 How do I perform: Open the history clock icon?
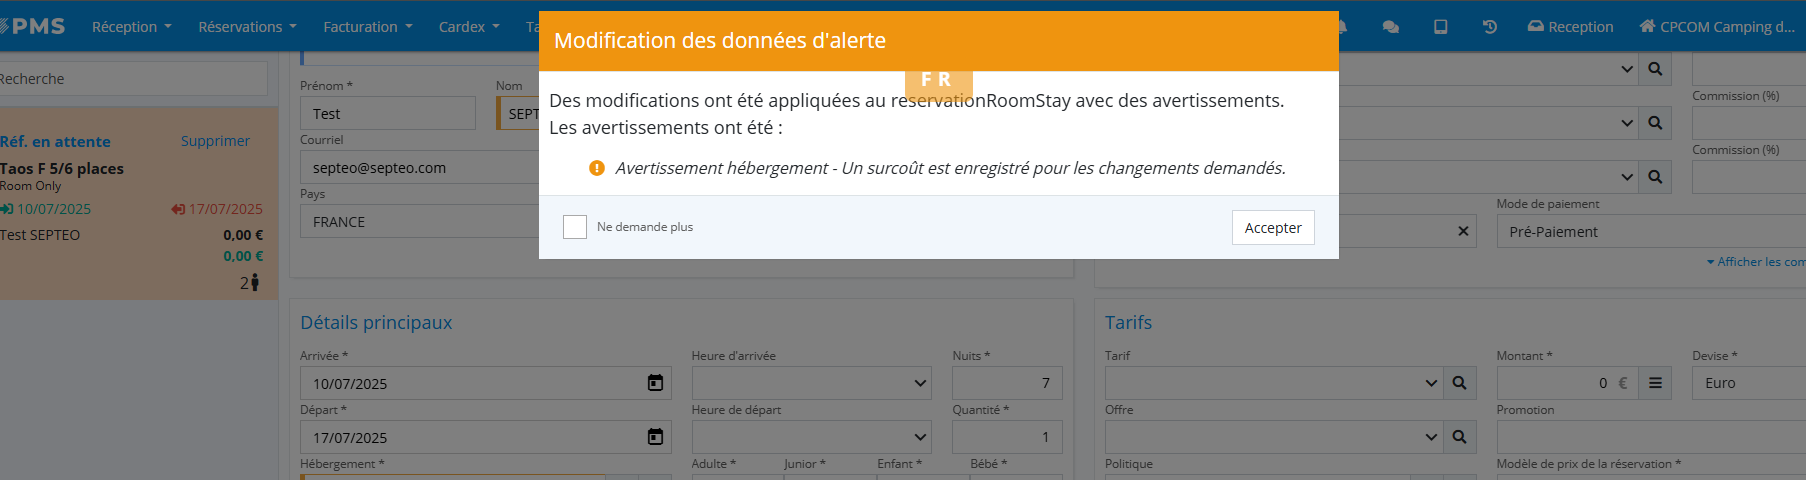(1489, 27)
